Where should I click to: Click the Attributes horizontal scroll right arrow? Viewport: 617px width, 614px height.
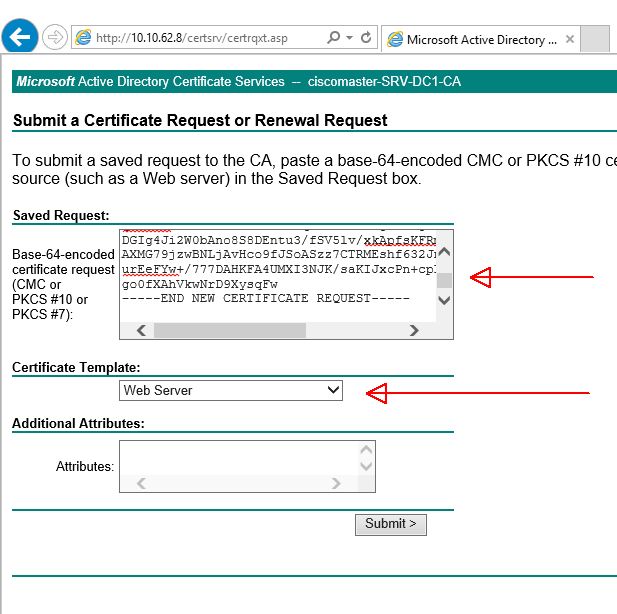click(x=336, y=483)
